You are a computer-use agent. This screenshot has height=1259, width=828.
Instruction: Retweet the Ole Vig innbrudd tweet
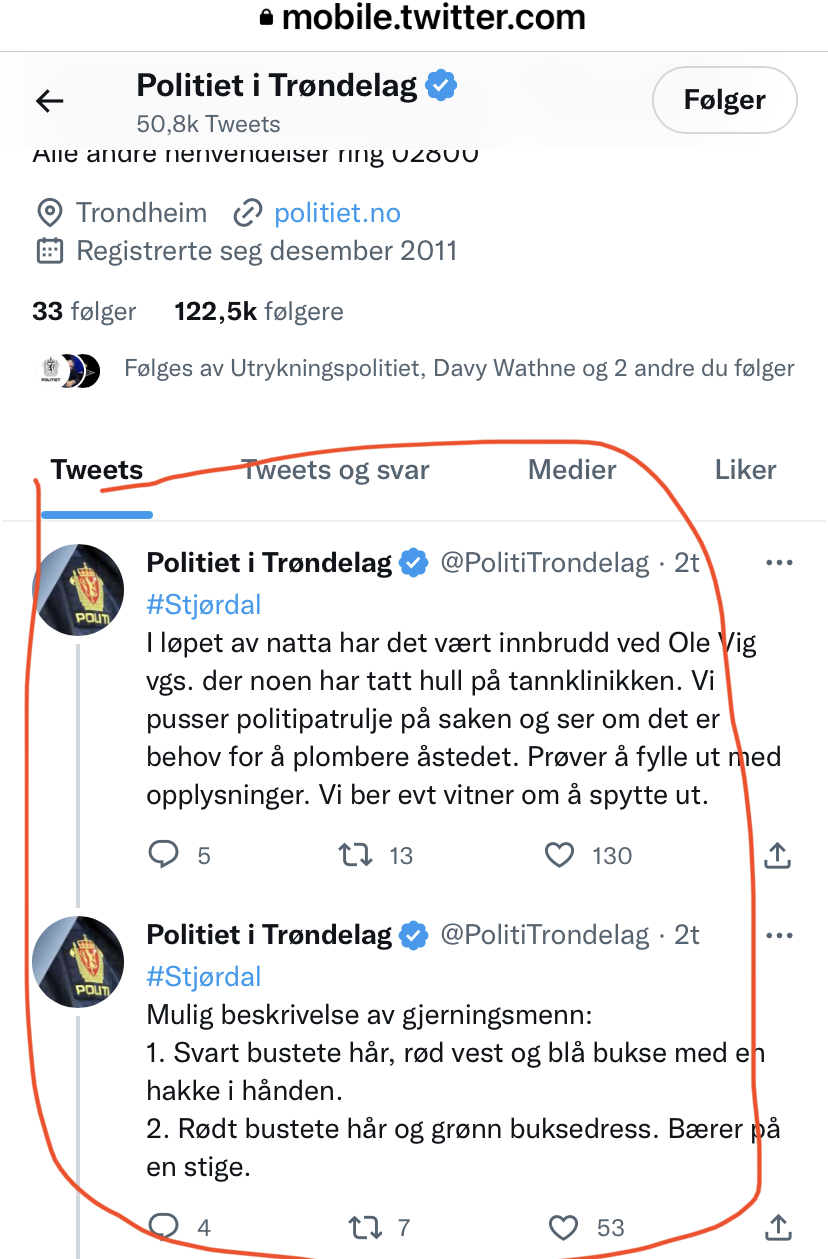point(356,855)
